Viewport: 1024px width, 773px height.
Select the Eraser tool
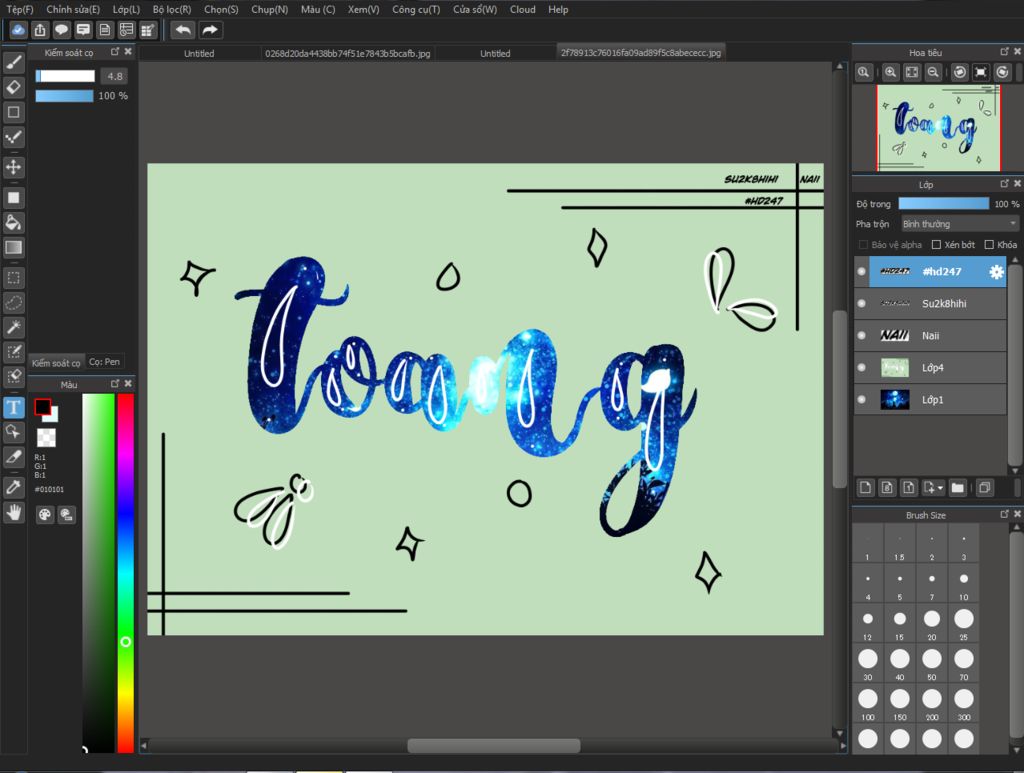(x=14, y=87)
